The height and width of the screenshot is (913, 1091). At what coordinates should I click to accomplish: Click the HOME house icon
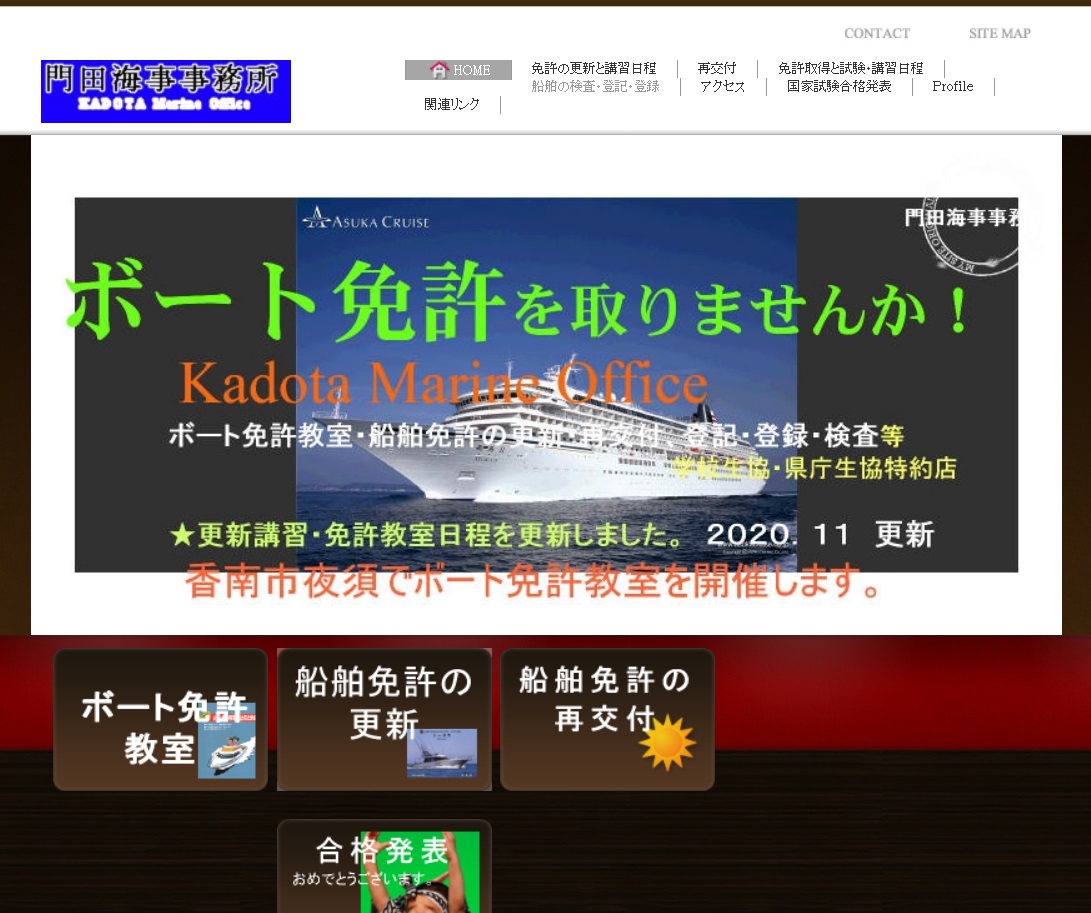tap(438, 70)
